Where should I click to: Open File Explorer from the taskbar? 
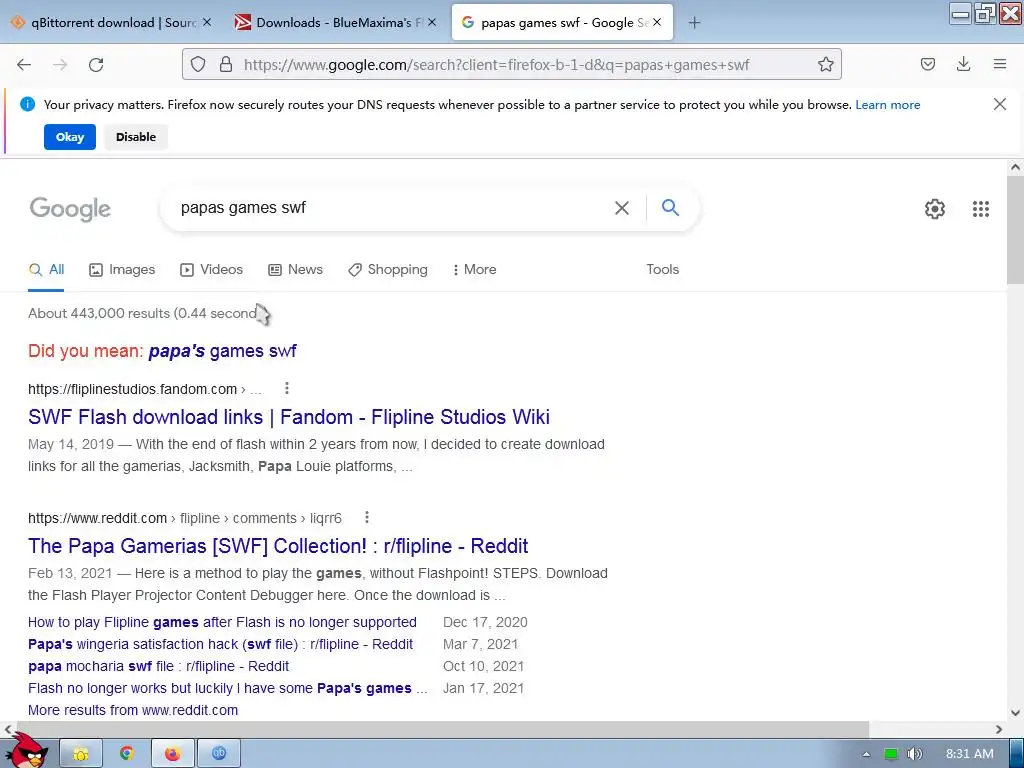[x=81, y=754]
